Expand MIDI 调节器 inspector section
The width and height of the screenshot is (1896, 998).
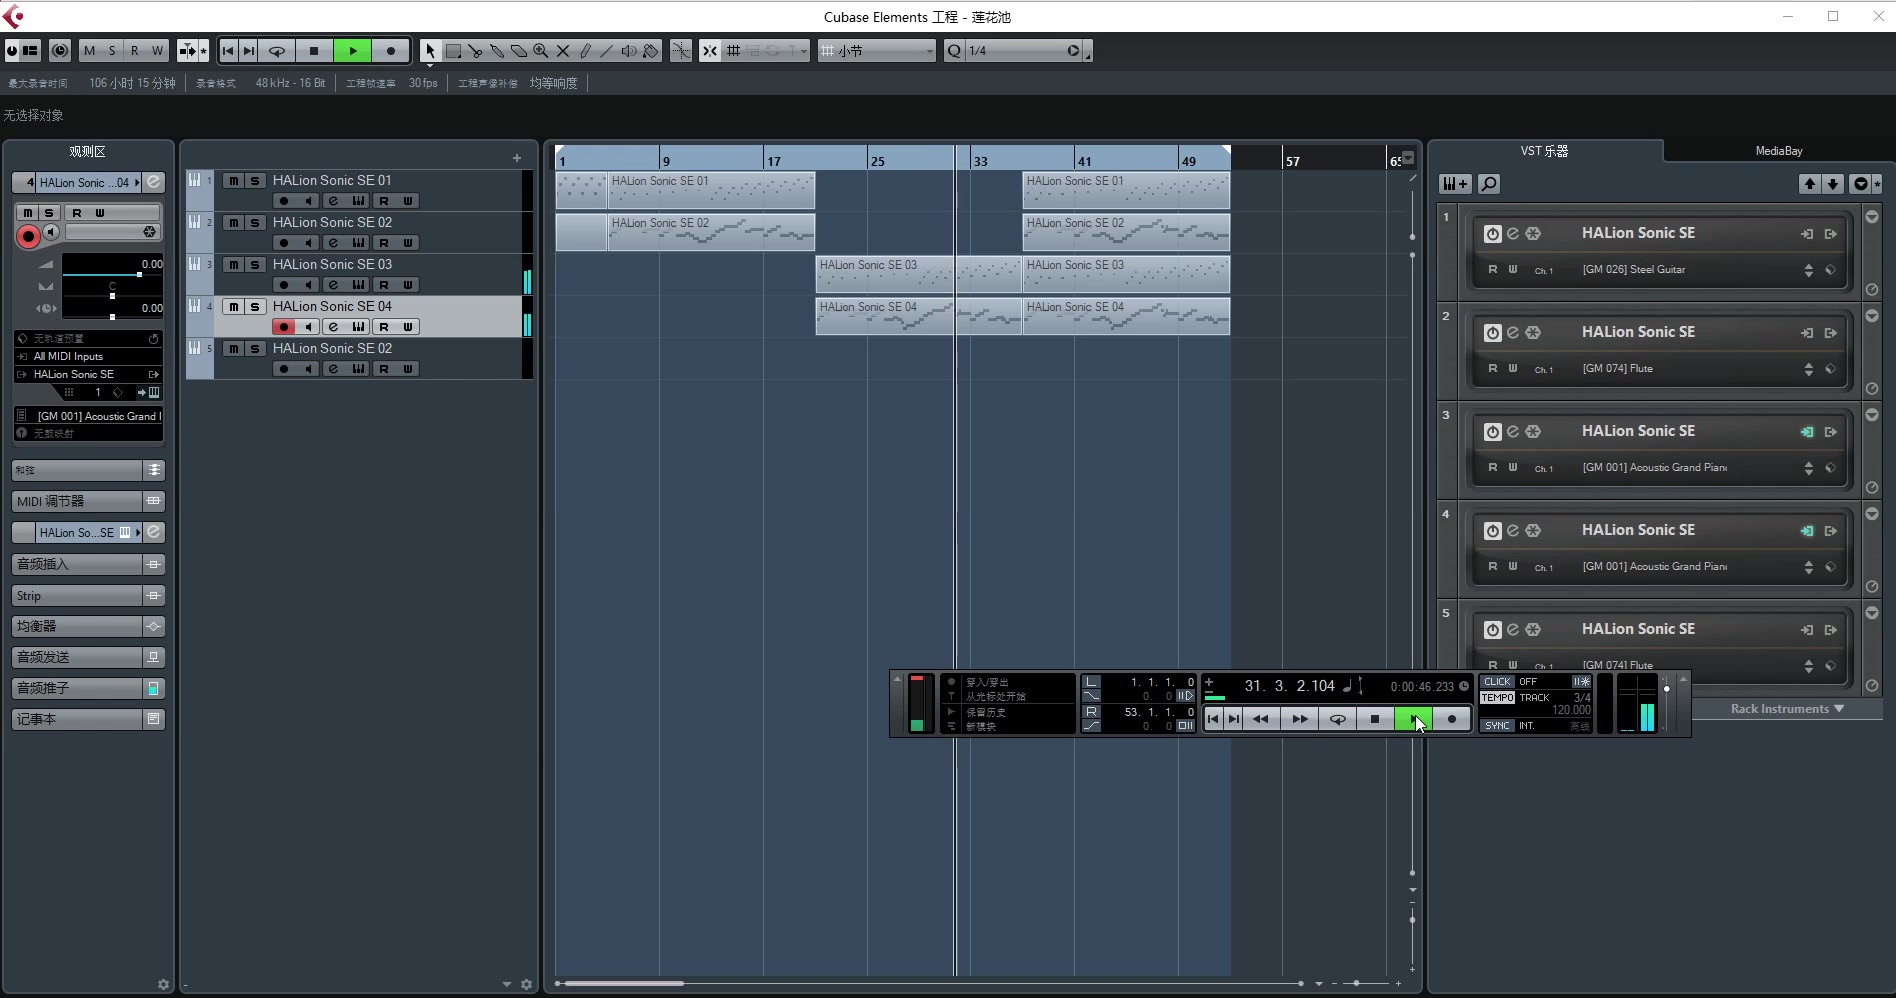click(x=77, y=501)
